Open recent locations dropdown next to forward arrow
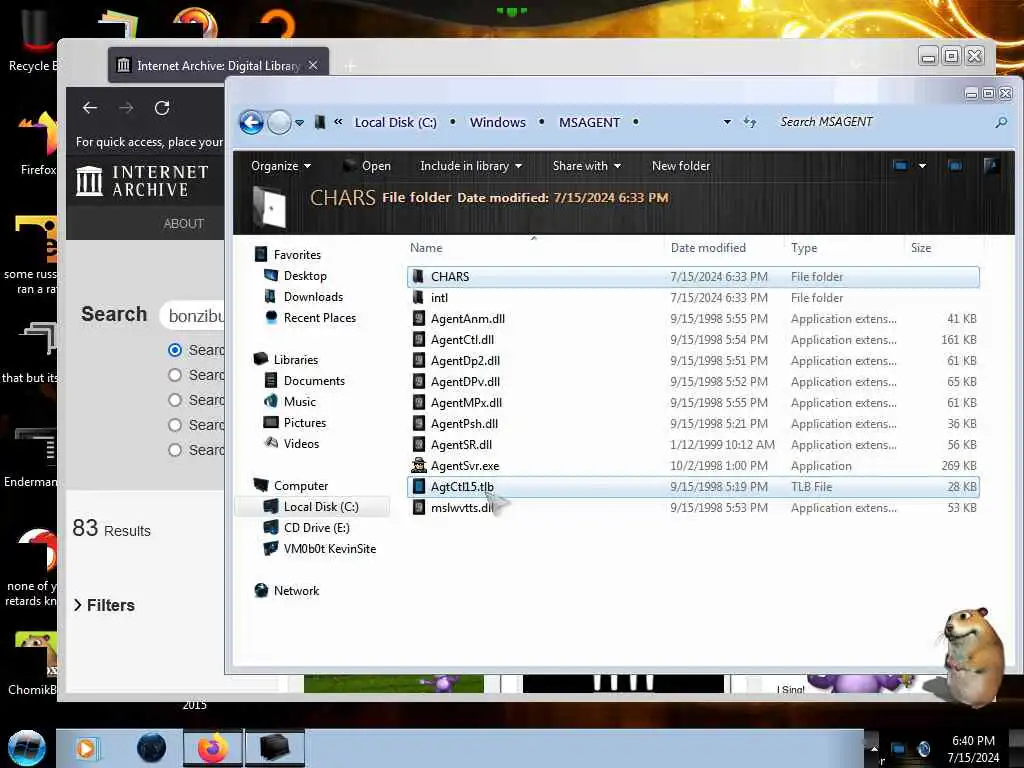Image resolution: width=1024 pixels, height=768 pixels. (x=299, y=123)
